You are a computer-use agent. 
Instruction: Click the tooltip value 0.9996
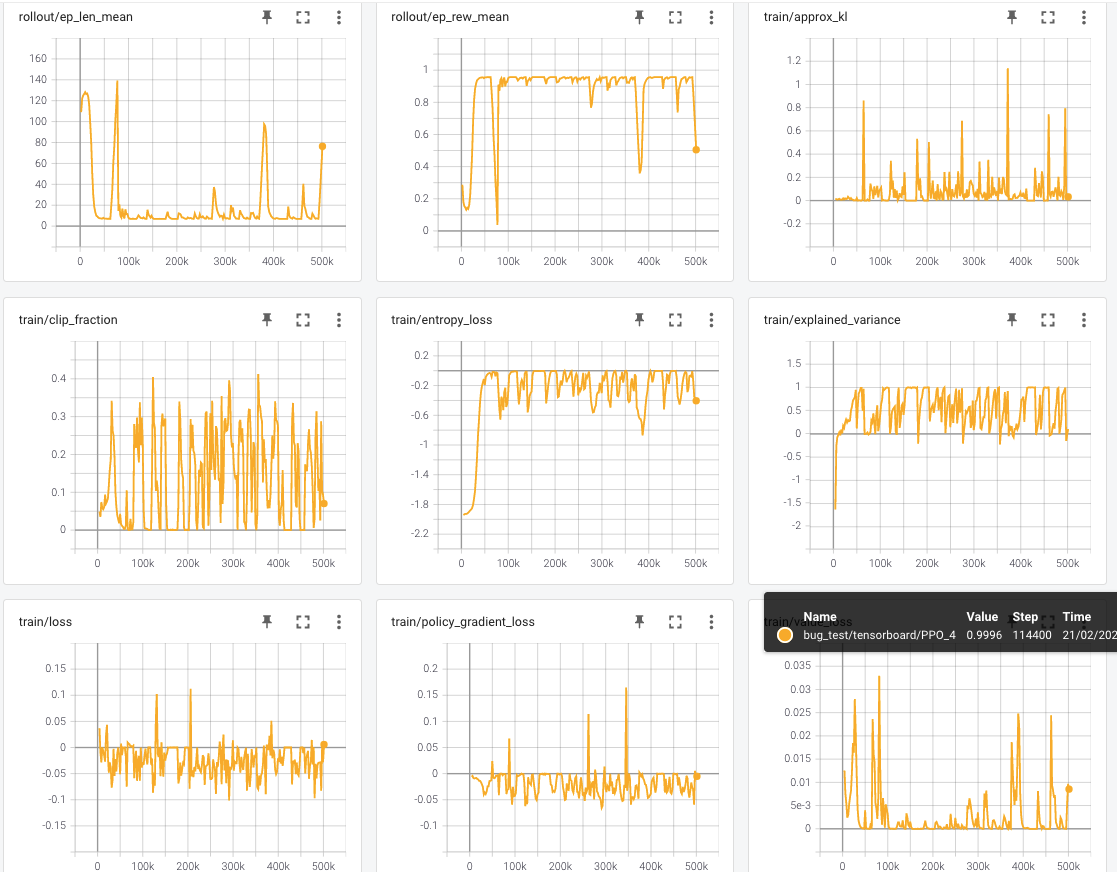click(984, 635)
